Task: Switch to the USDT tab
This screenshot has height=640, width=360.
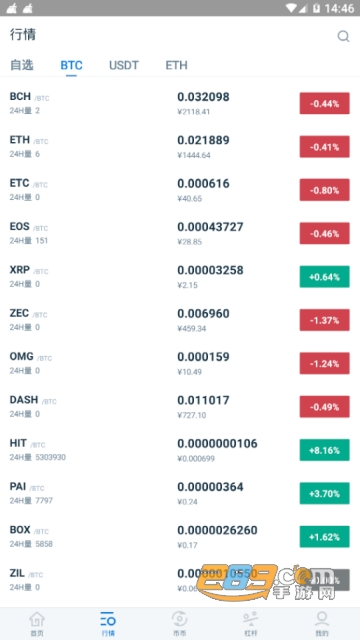Action: [124, 65]
